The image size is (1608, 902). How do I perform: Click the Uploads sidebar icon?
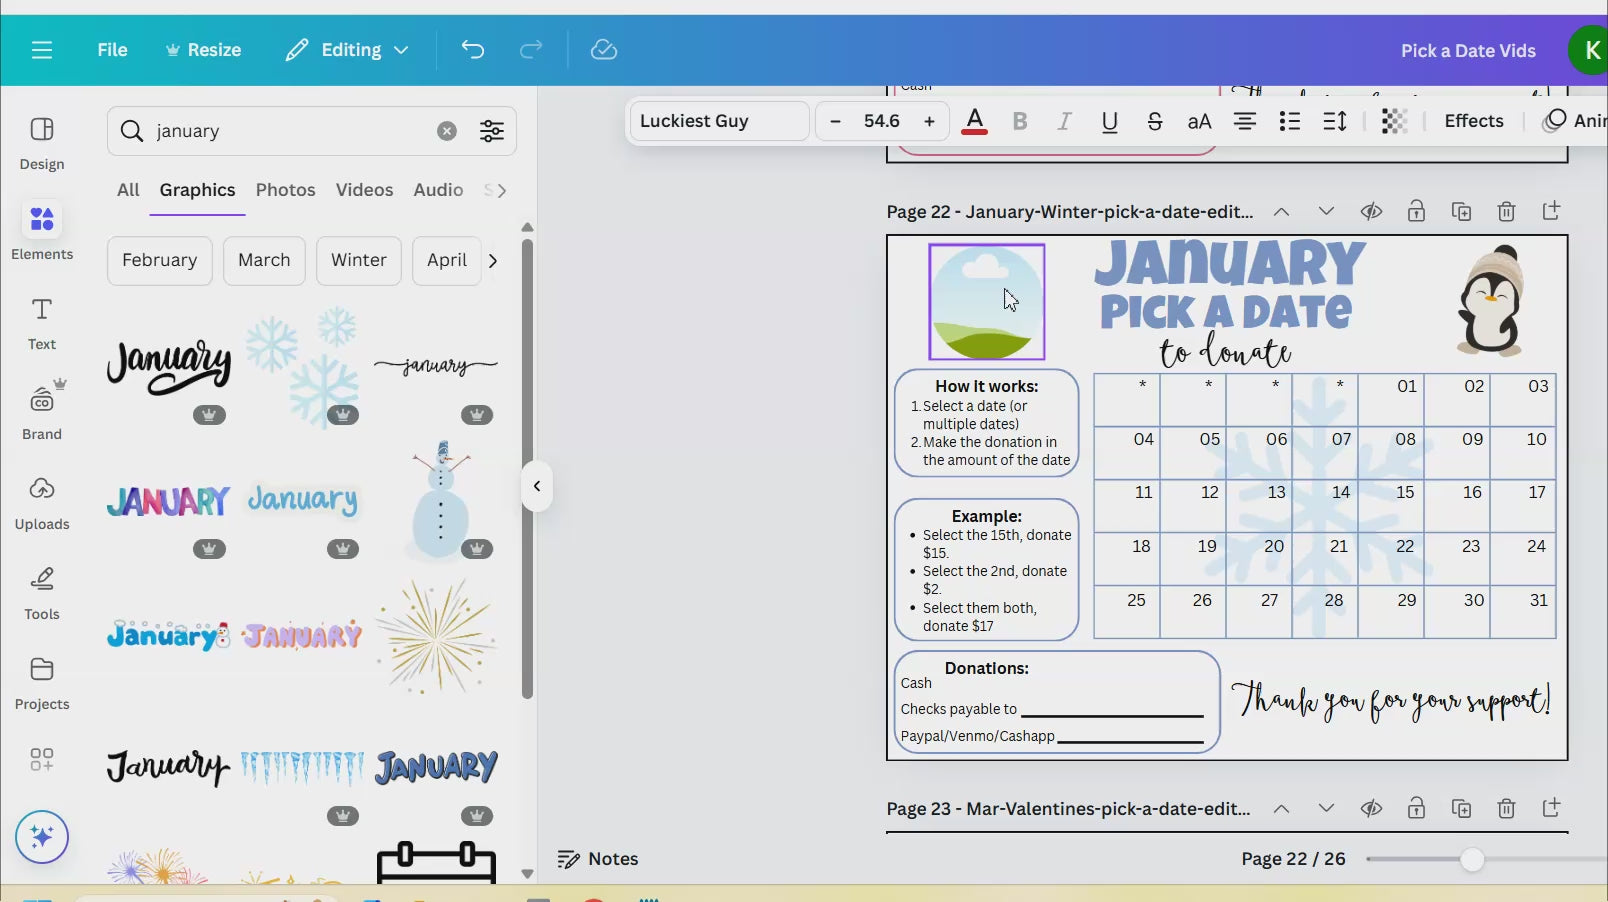(x=42, y=501)
